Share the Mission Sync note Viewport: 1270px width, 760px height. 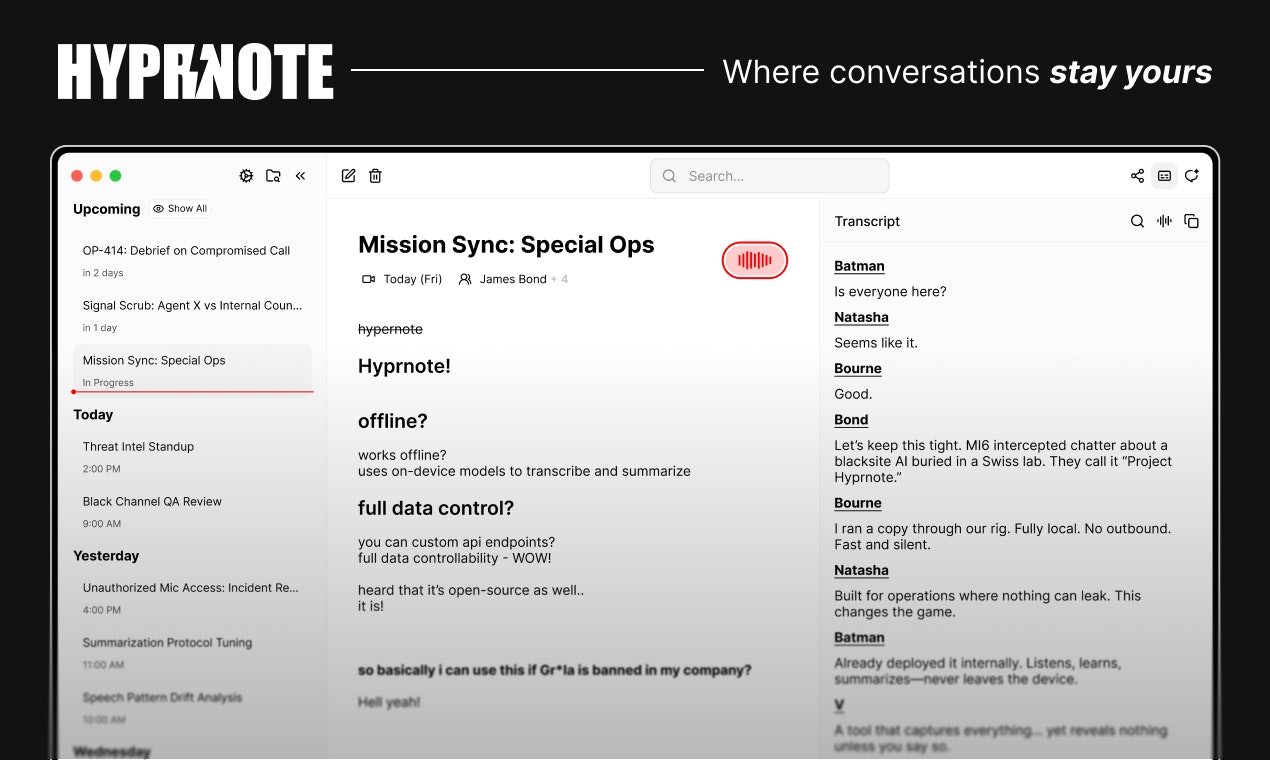pos(1137,175)
